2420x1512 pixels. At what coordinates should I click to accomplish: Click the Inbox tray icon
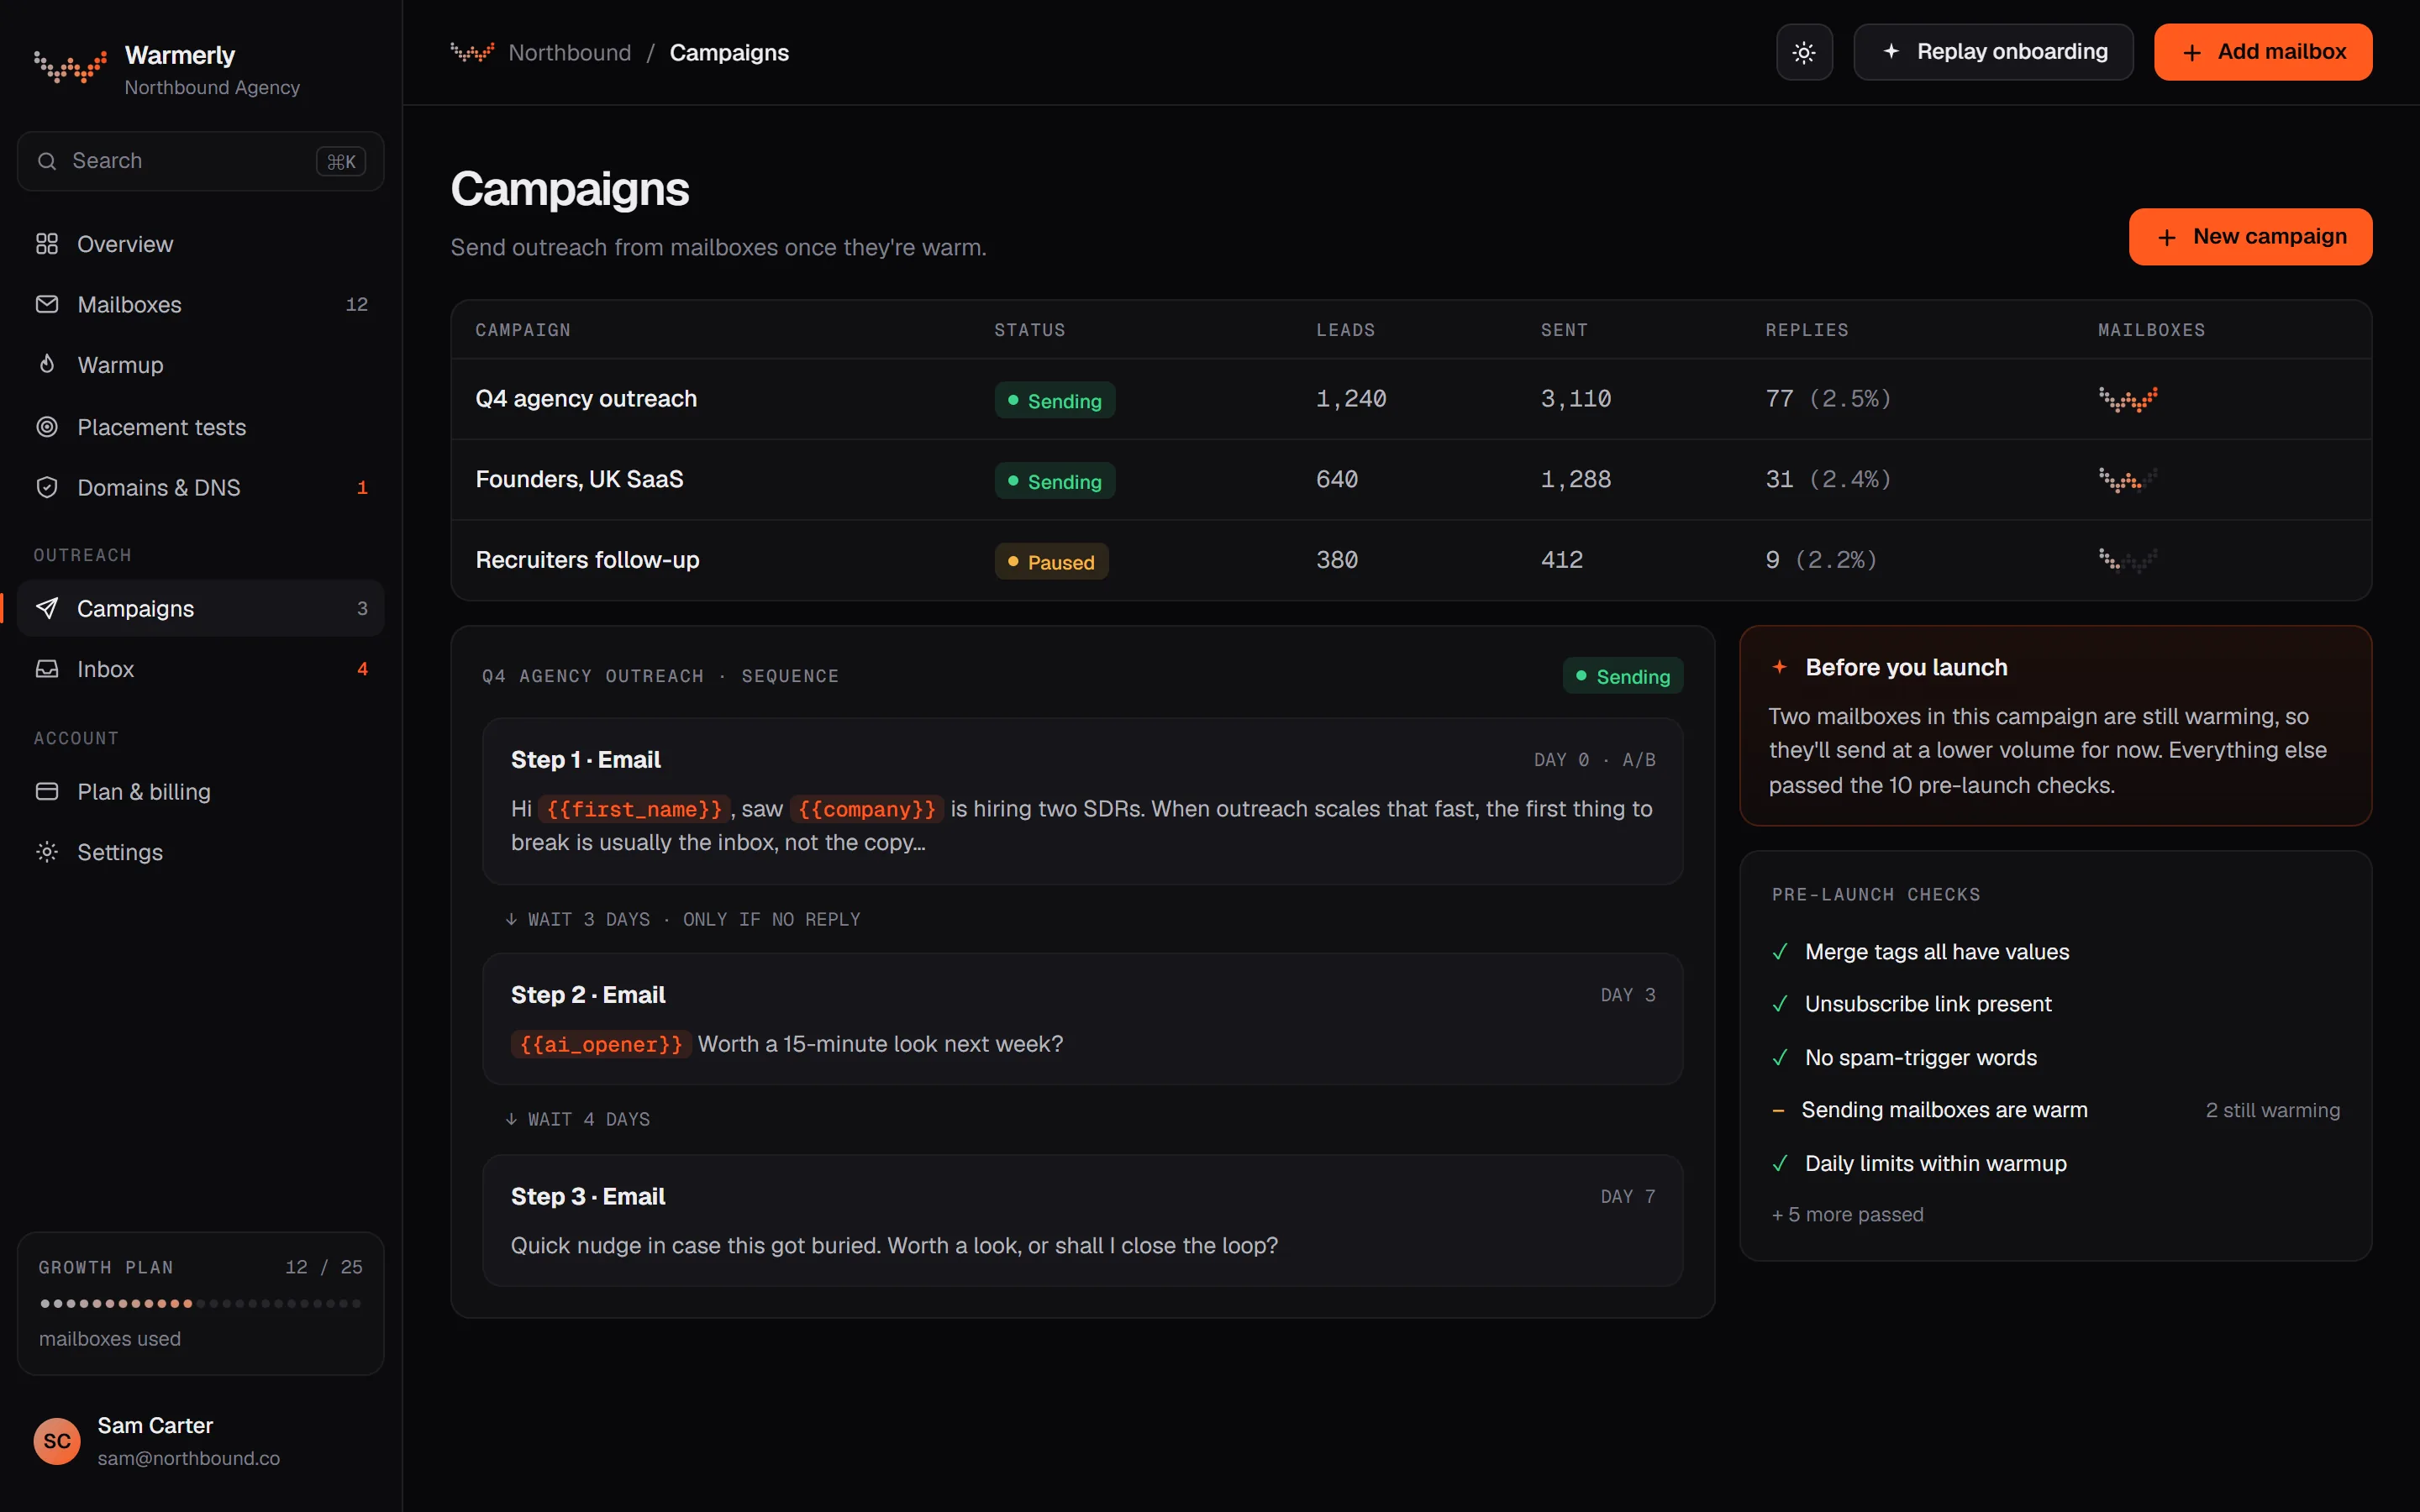47,669
